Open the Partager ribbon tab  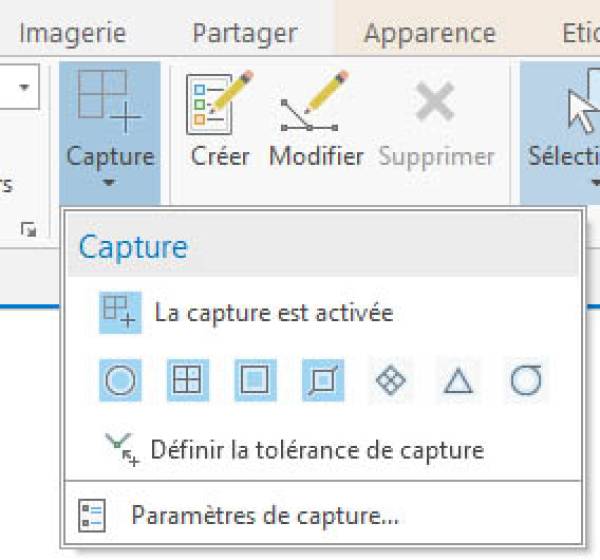pyautogui.click(x=245, y=33)
